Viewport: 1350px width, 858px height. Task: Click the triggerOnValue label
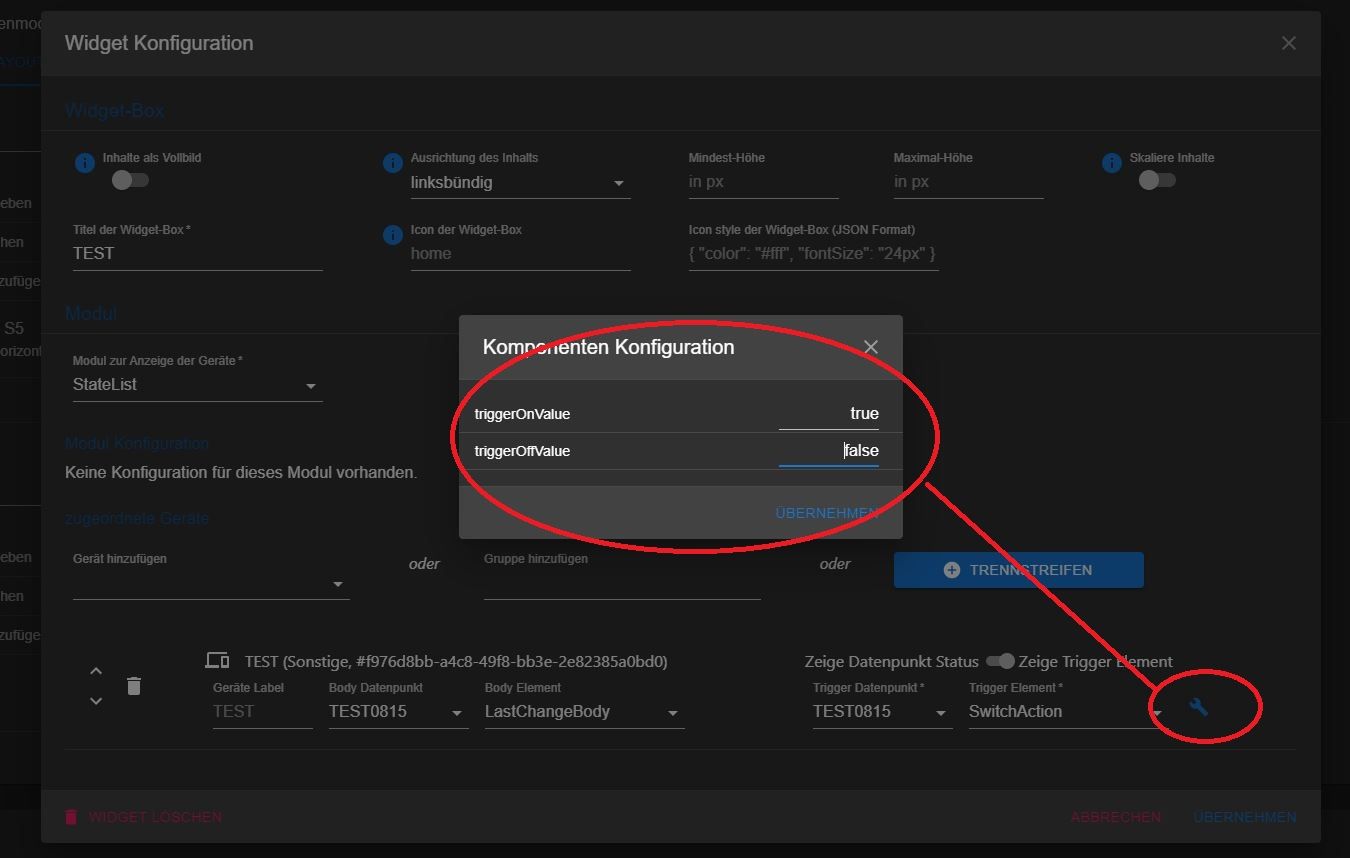[x=522, y=414]
